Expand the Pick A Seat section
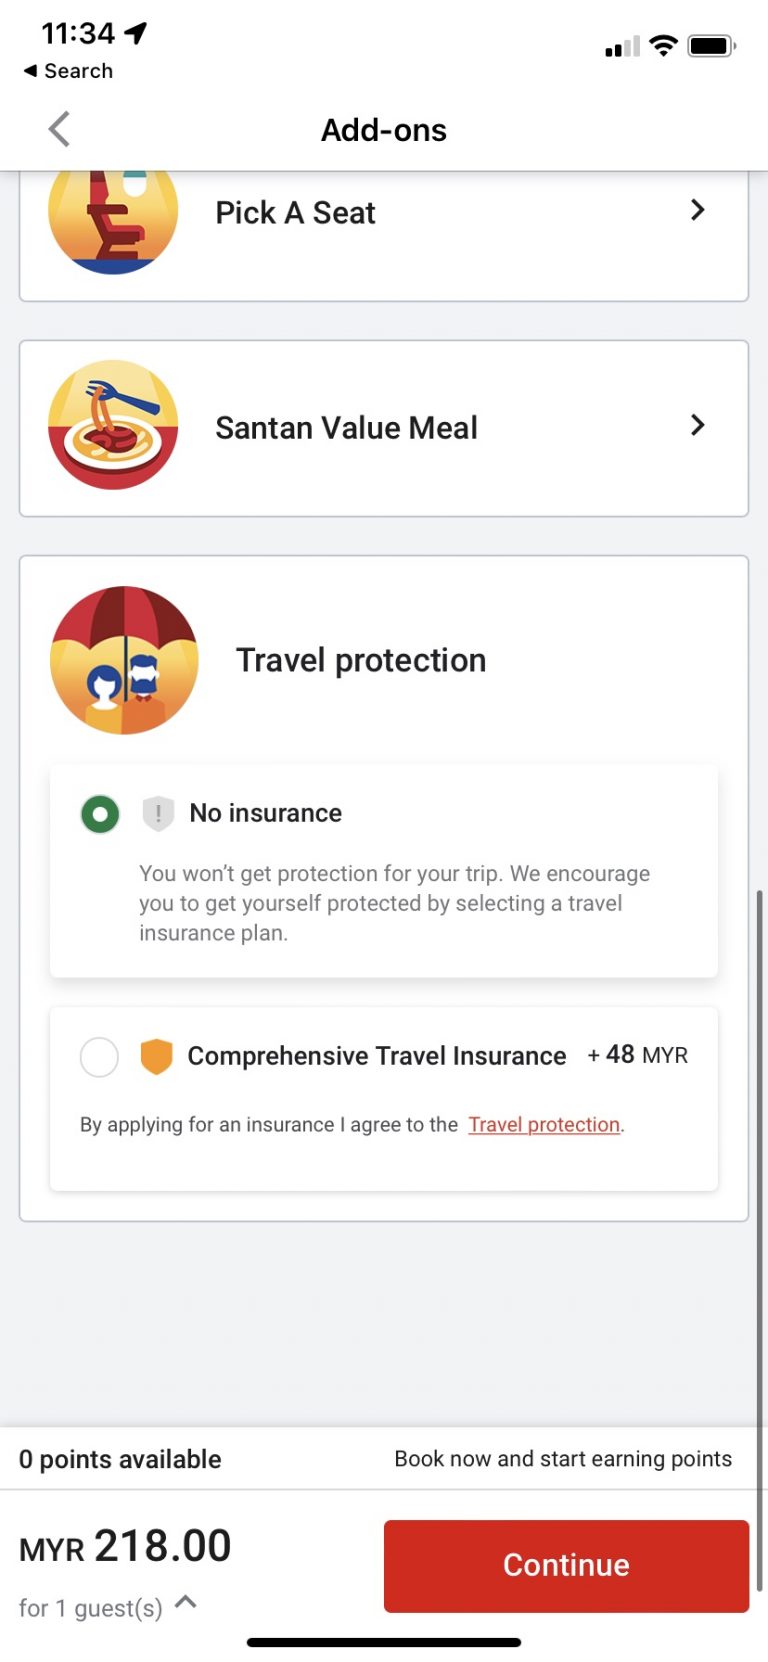768x1662 pixels. coord(698,211)
